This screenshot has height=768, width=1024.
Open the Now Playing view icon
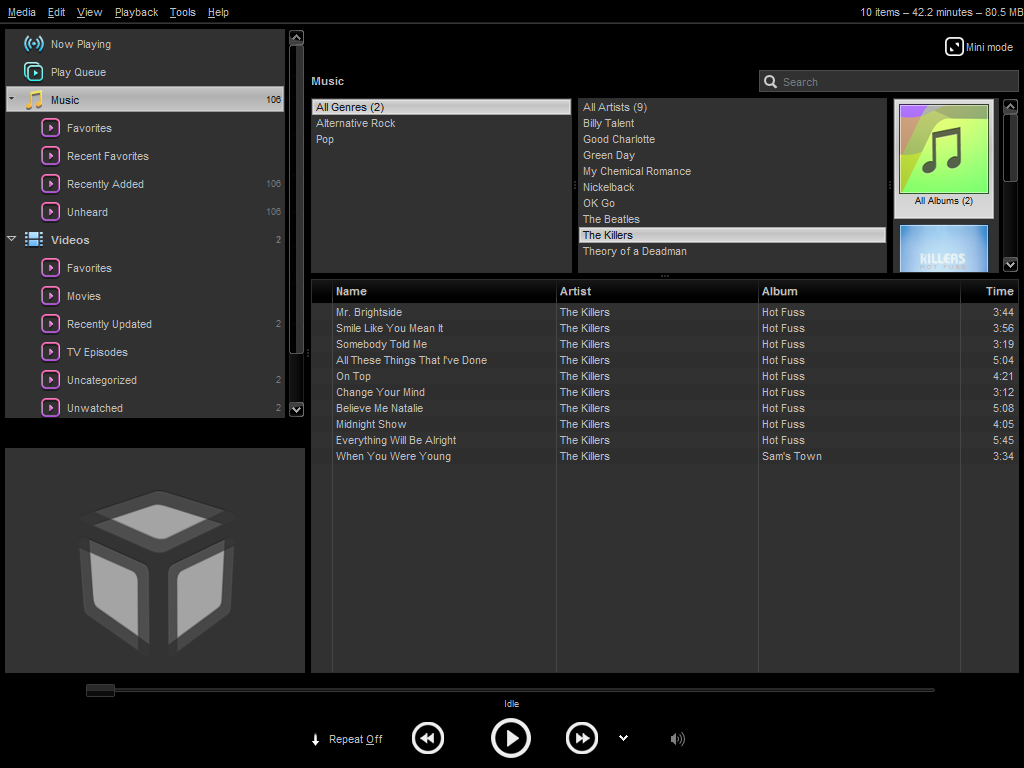click(34, 44)
